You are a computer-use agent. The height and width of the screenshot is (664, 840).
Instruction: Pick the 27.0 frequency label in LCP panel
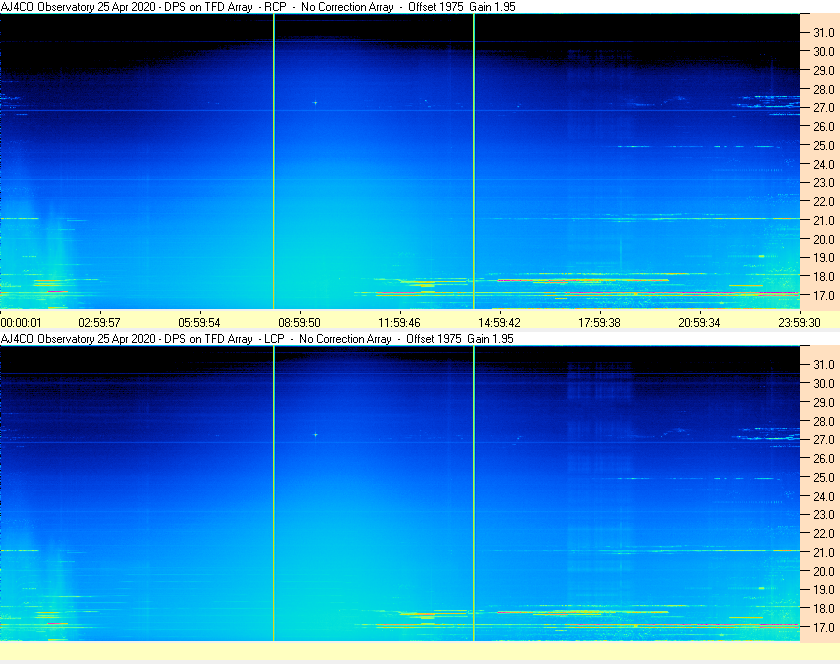point(824,439)
